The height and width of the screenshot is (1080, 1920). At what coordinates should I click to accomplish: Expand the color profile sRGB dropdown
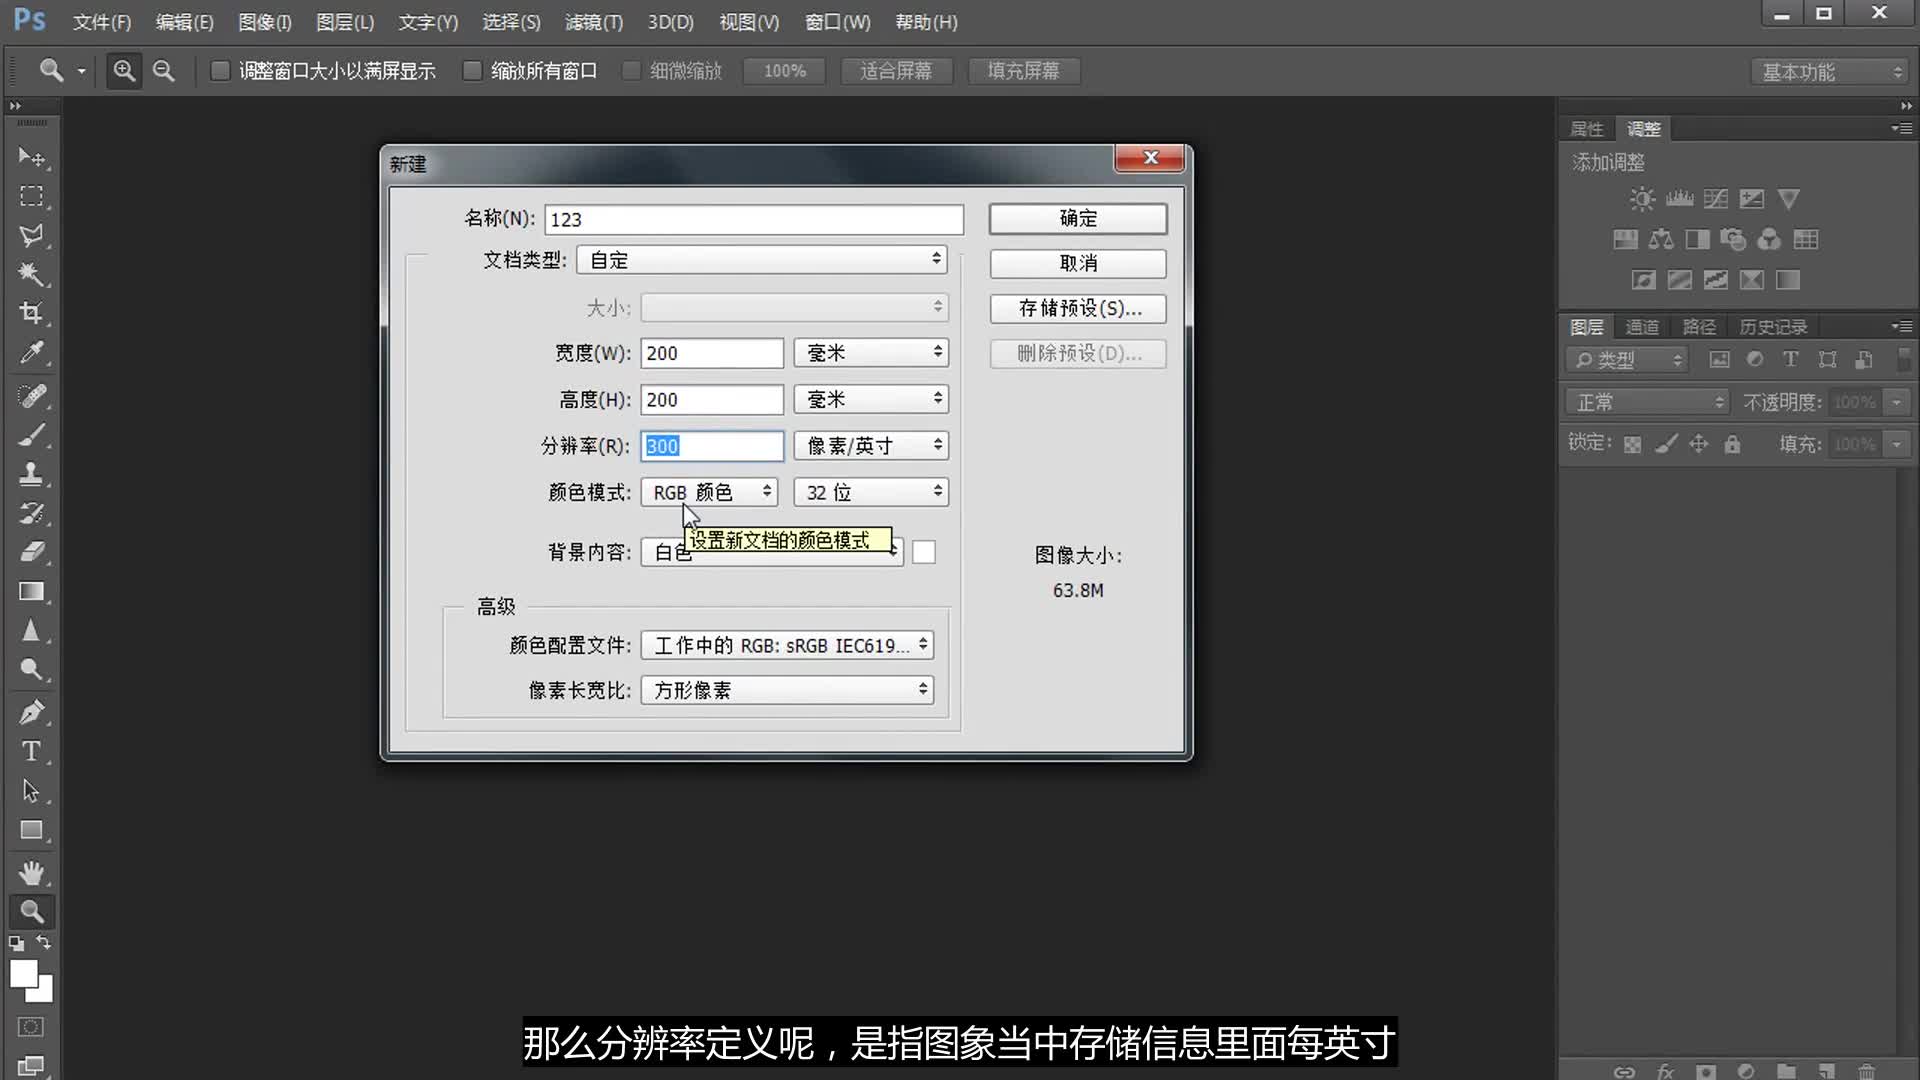click(x=787, y=645)
